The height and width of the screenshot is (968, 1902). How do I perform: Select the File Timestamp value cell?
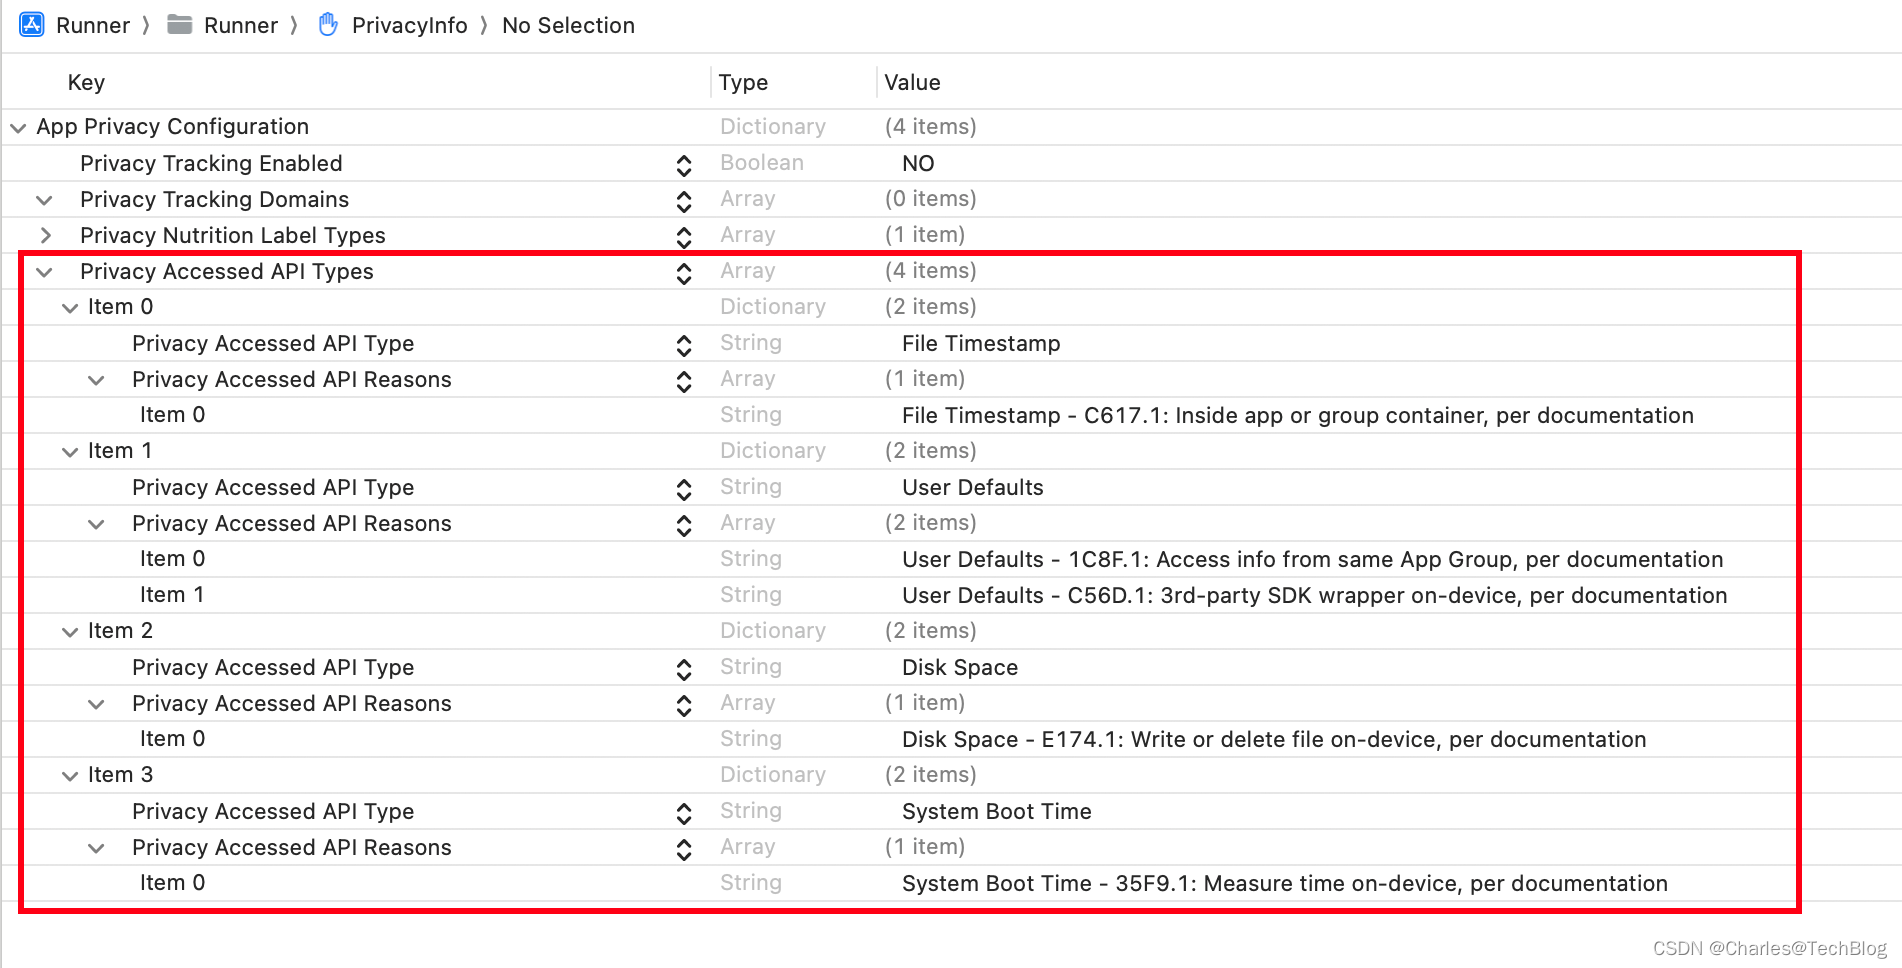tap(981, 343)
